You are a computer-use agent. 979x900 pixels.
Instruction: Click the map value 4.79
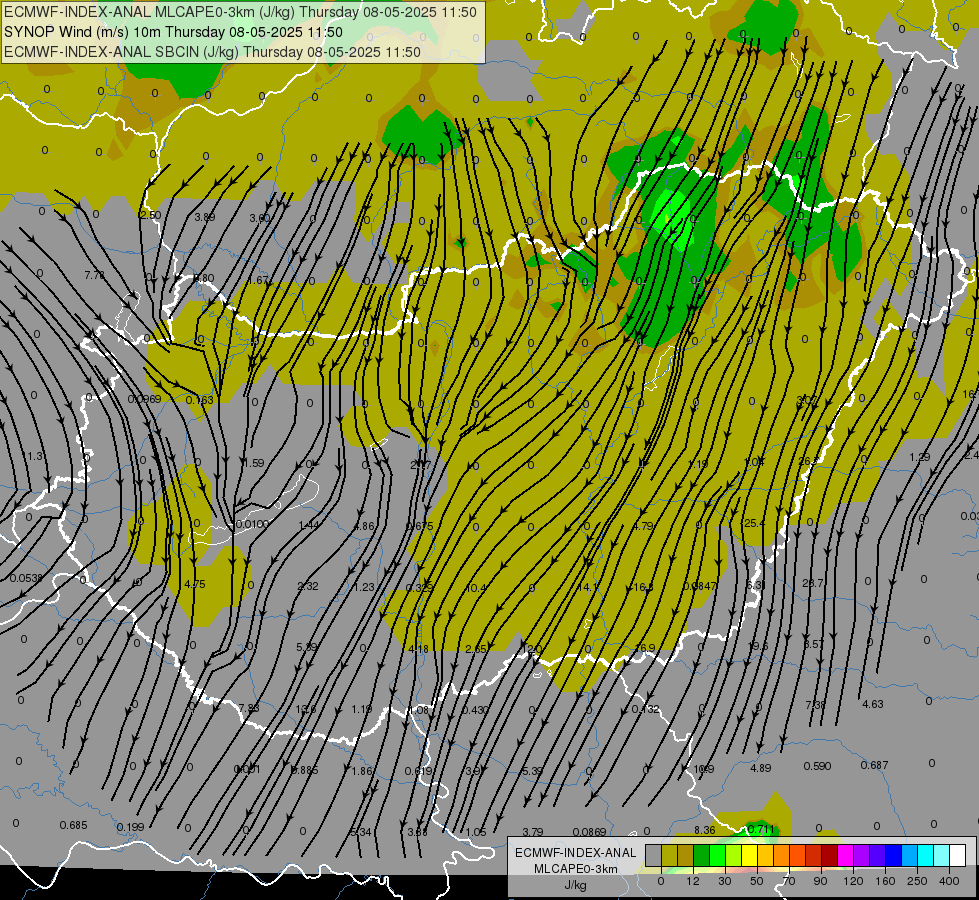tap(643, 526)
